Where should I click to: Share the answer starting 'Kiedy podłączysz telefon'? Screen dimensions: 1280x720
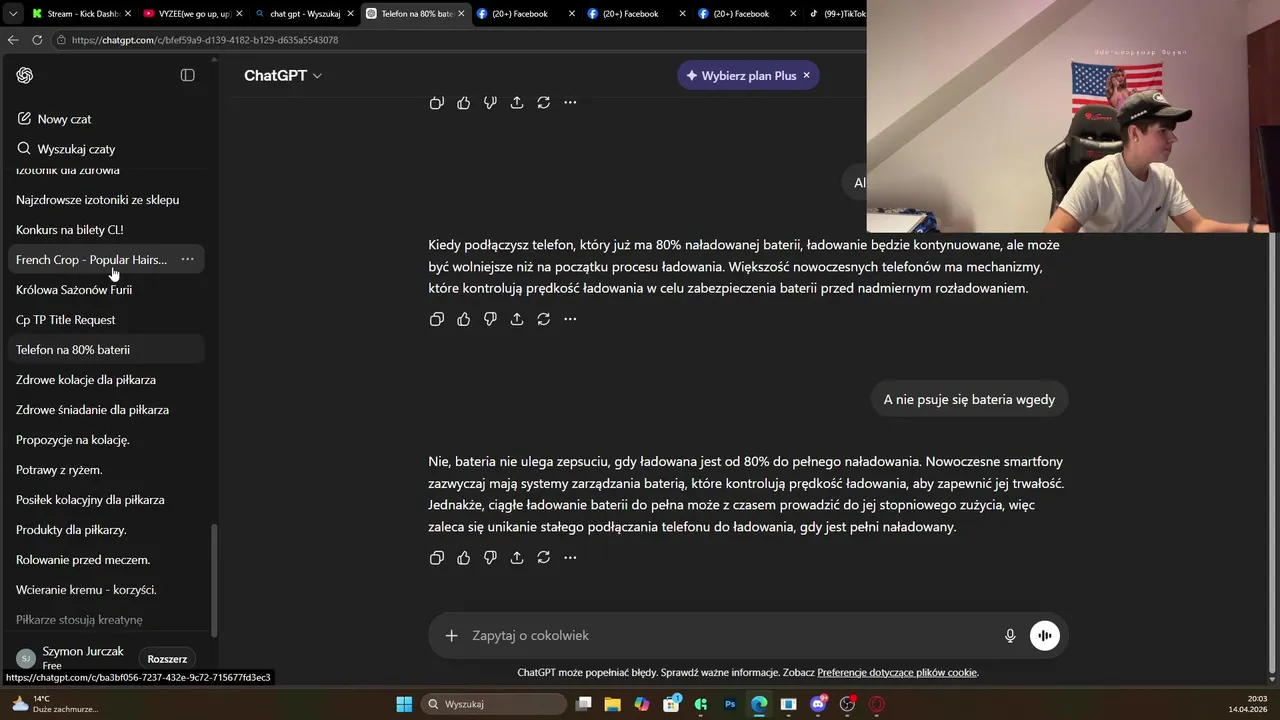pyautogui.click(x=517, y=319)
